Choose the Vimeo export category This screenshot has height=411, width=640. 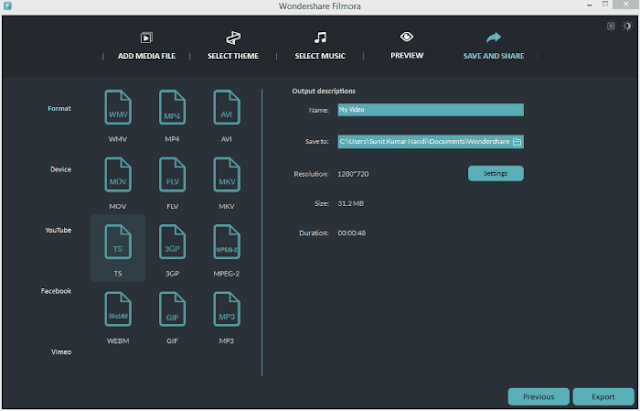click(61, 352)
